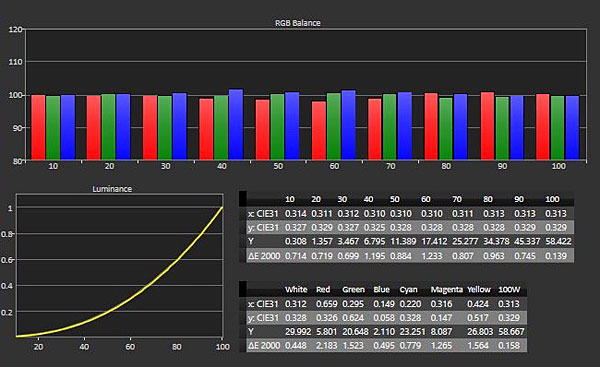Click the Red ΔE 2000 value 2.183
600x367 pixels.
[x=327, y=346]
